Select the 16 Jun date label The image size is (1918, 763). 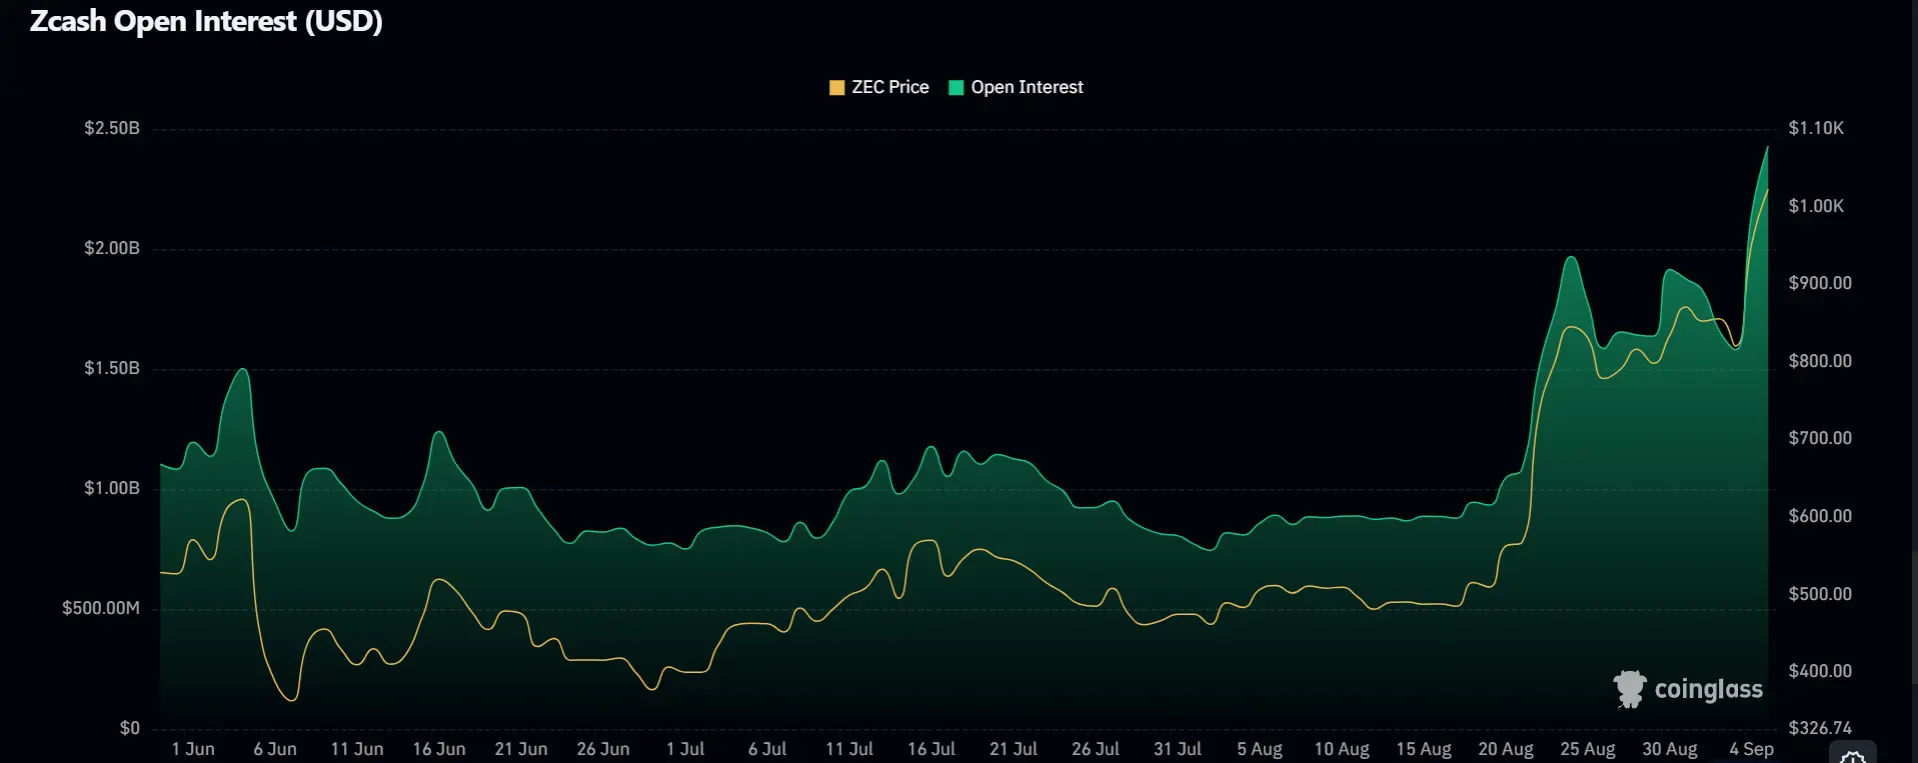[439, 749]
